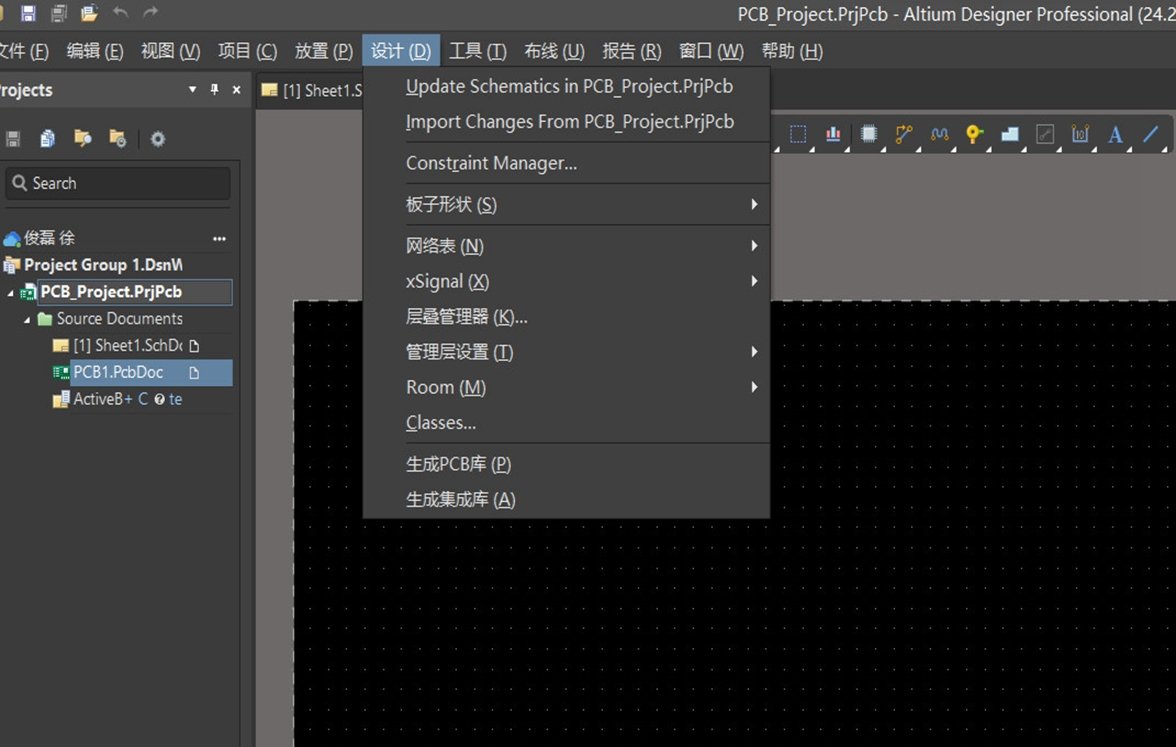Click the grey boxed line icon in the active bar
The width and height of the screenshot is (1176, 747).
click(x=1045, y=134)
